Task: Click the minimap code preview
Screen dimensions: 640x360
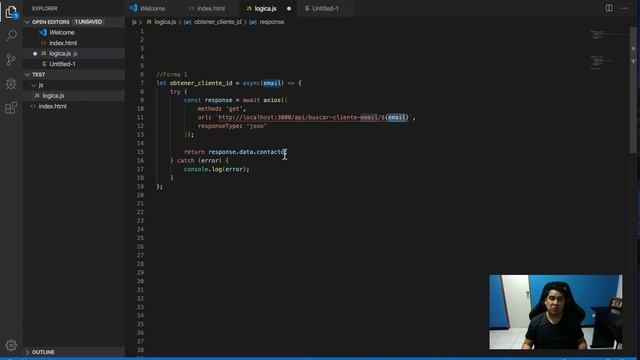Action: click(x=607, y=49)
